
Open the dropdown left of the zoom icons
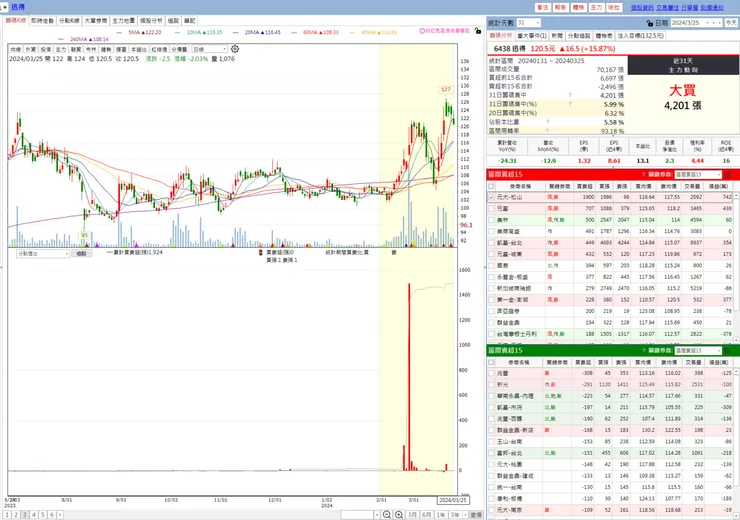(377, 515)
